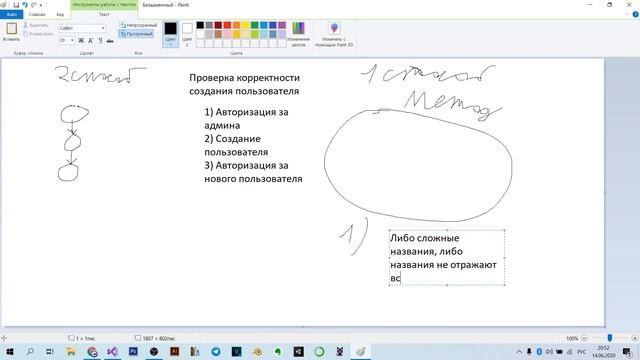
Task: Open Task View on taskbar
Action: [50, 351]
